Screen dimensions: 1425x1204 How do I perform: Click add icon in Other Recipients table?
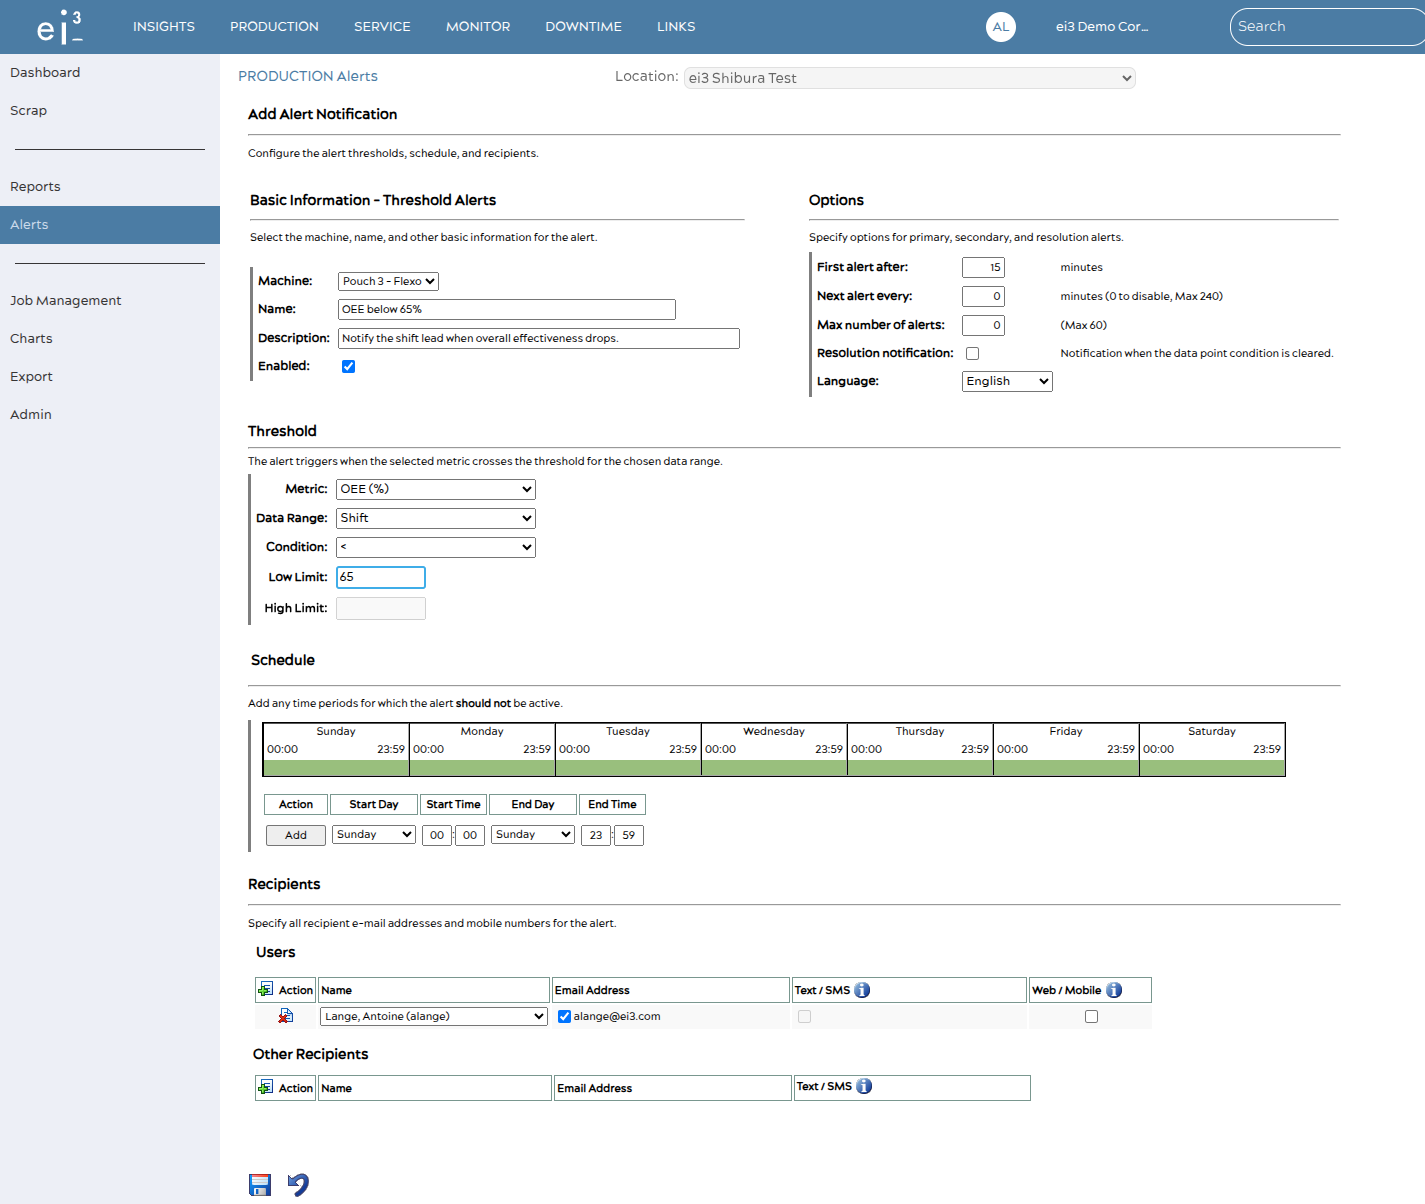pyautogui.click(x=265, y=1087)
